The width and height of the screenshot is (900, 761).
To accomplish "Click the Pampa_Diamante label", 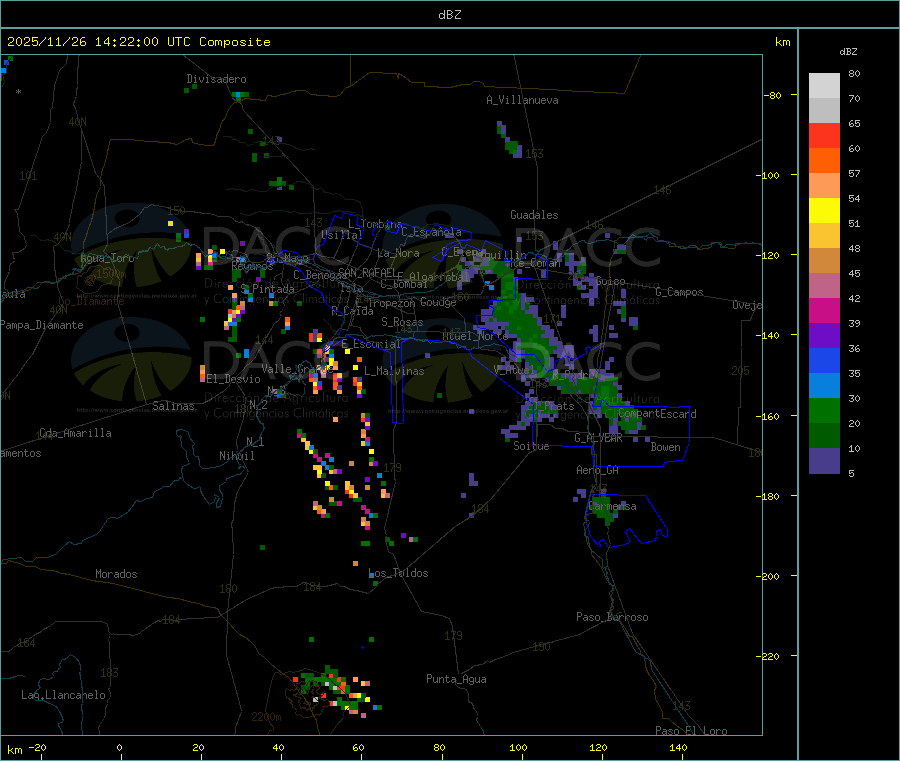I will 42,324.
